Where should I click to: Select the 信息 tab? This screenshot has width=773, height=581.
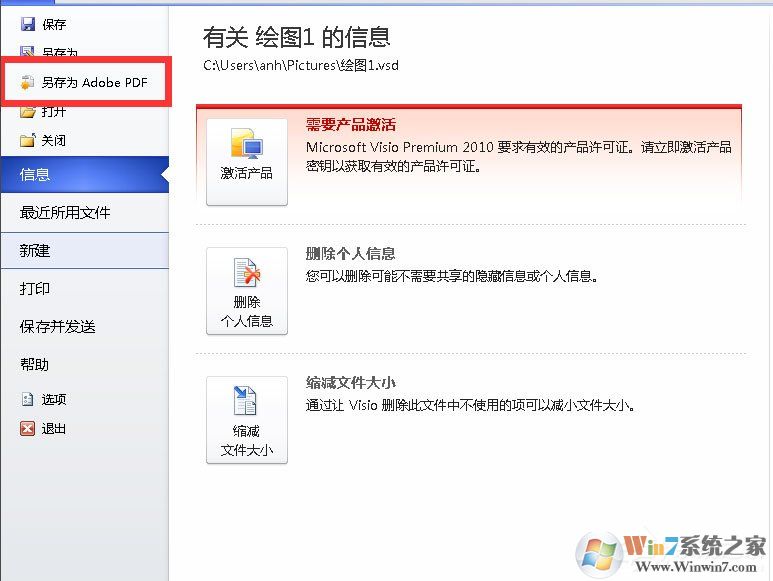coord(85,174)
